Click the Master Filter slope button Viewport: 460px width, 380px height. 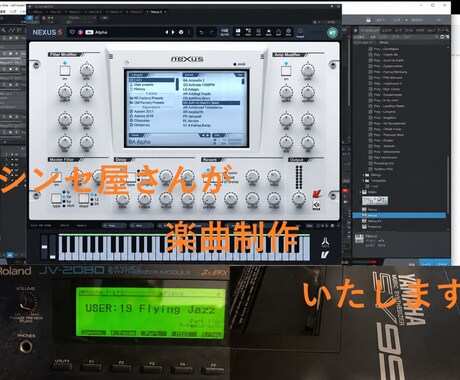(84, 198)
